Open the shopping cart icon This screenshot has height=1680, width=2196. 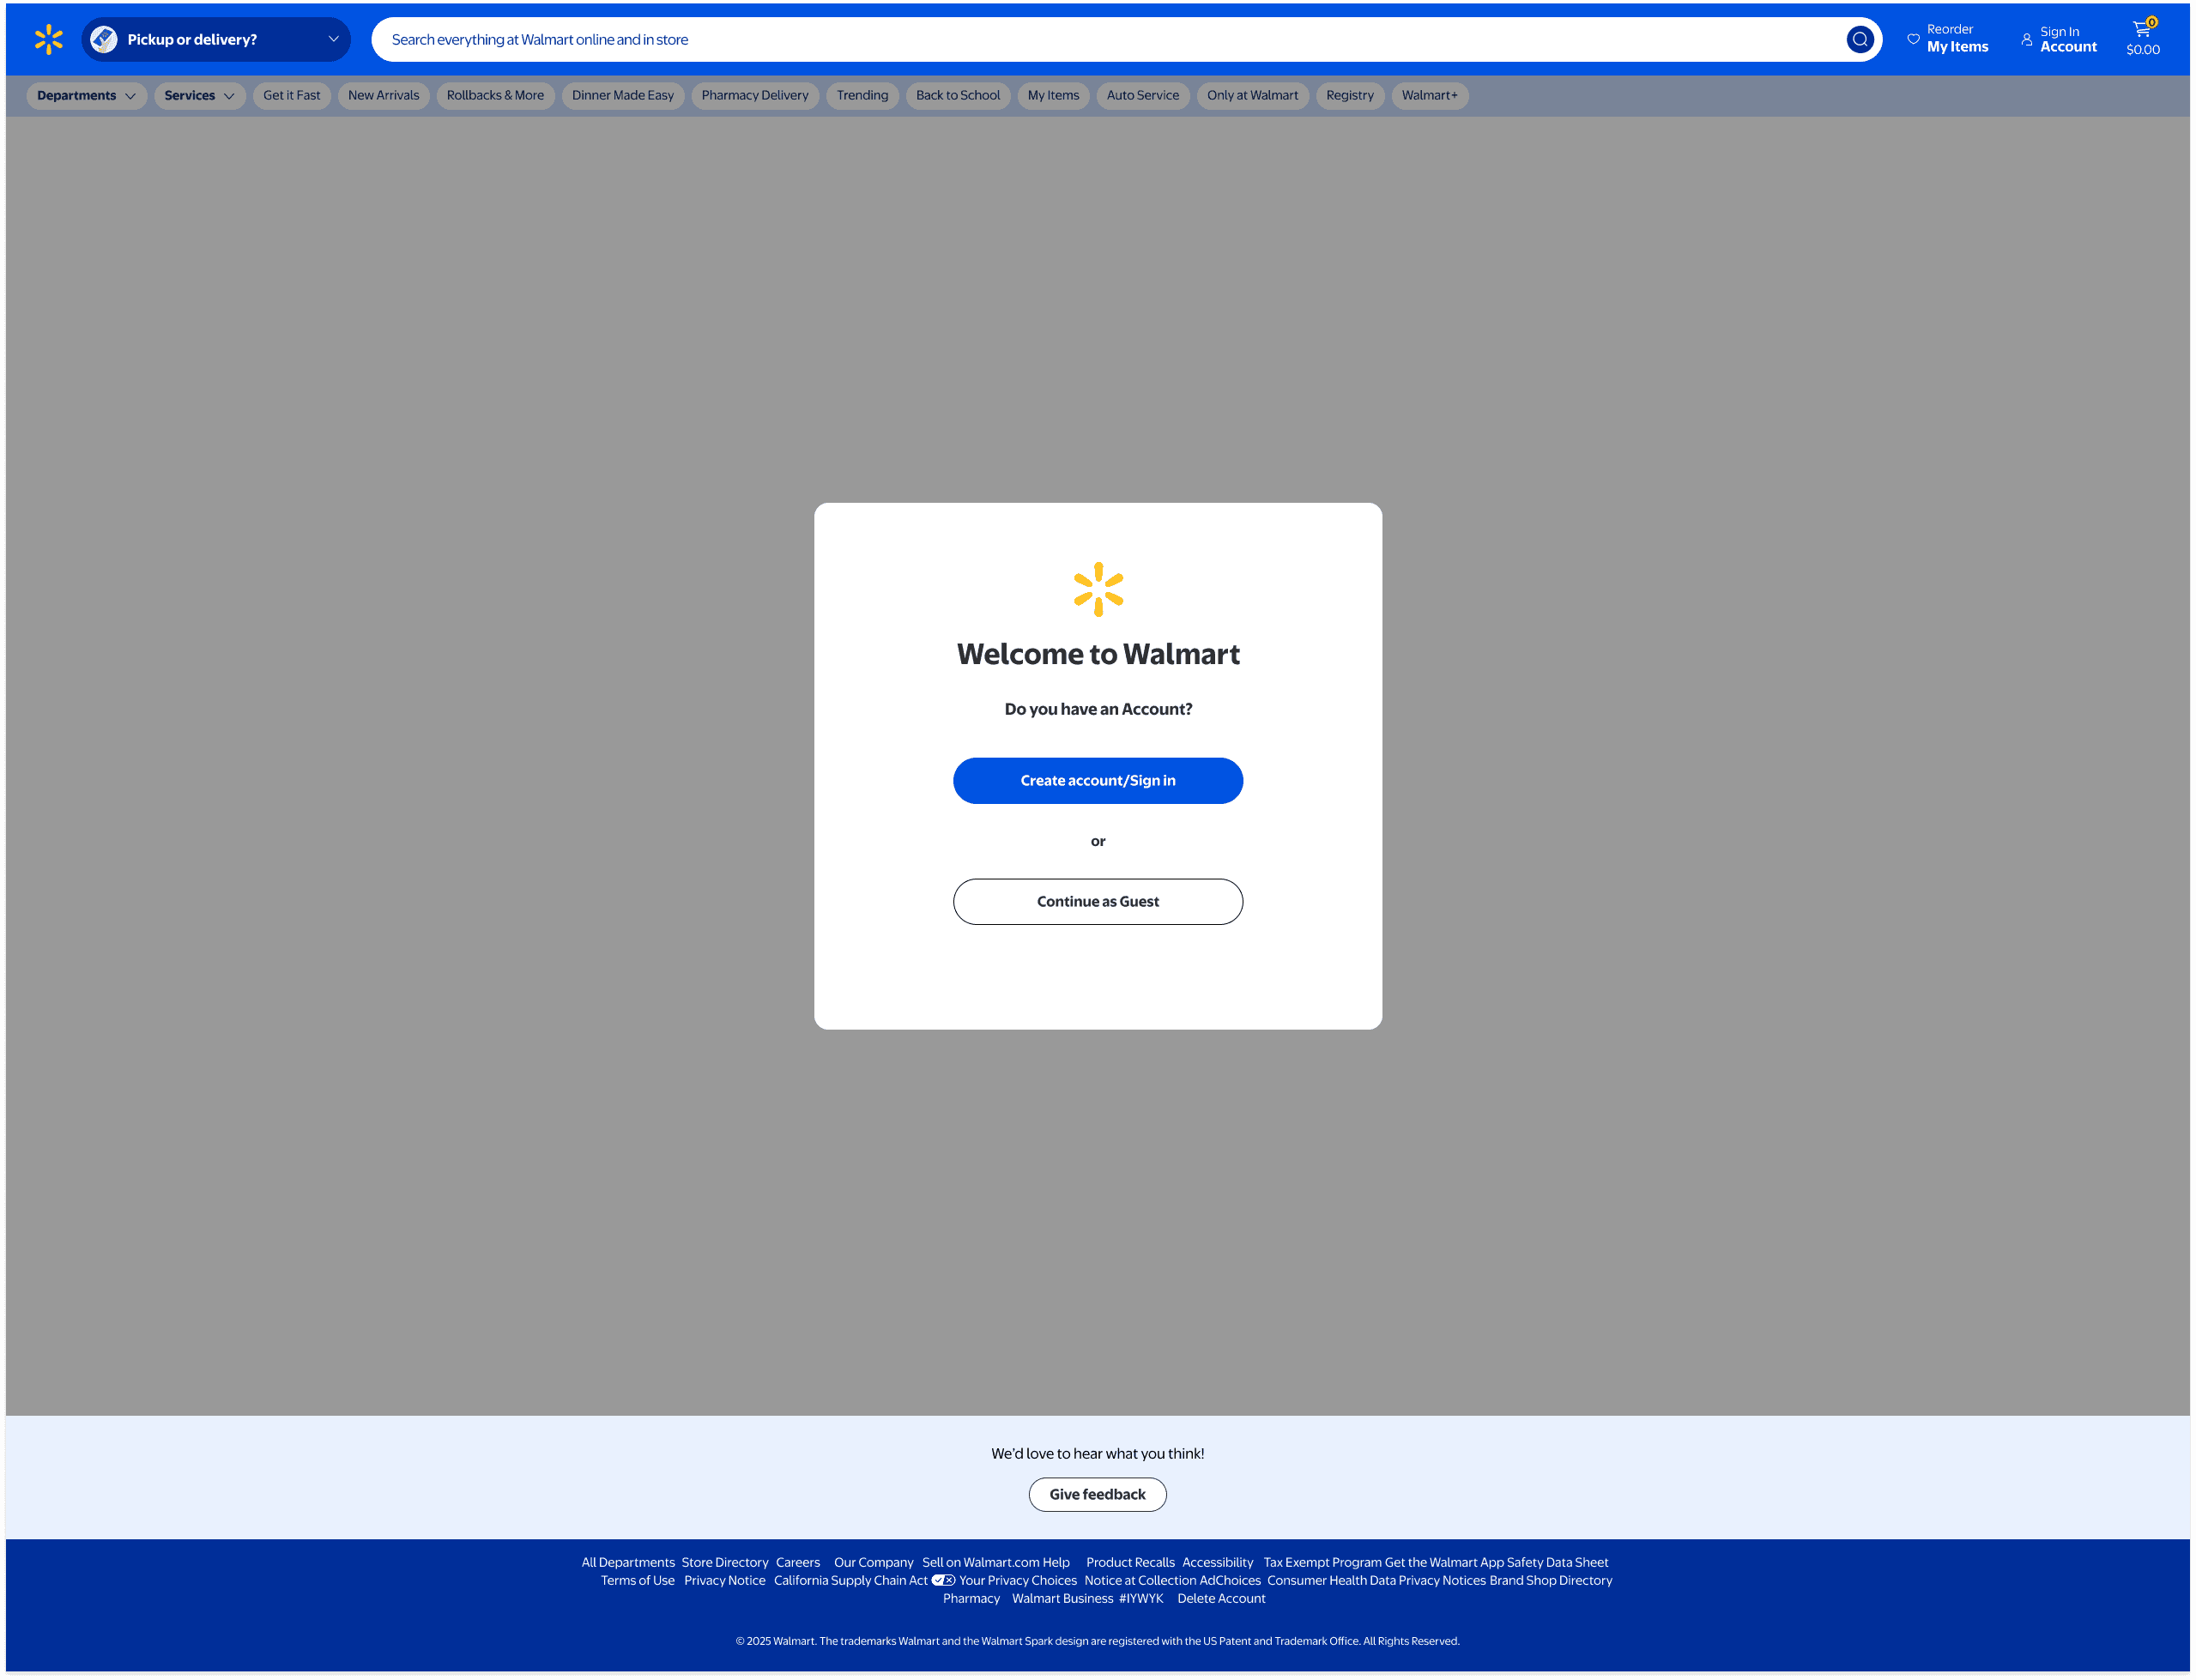pos(2141,30)
